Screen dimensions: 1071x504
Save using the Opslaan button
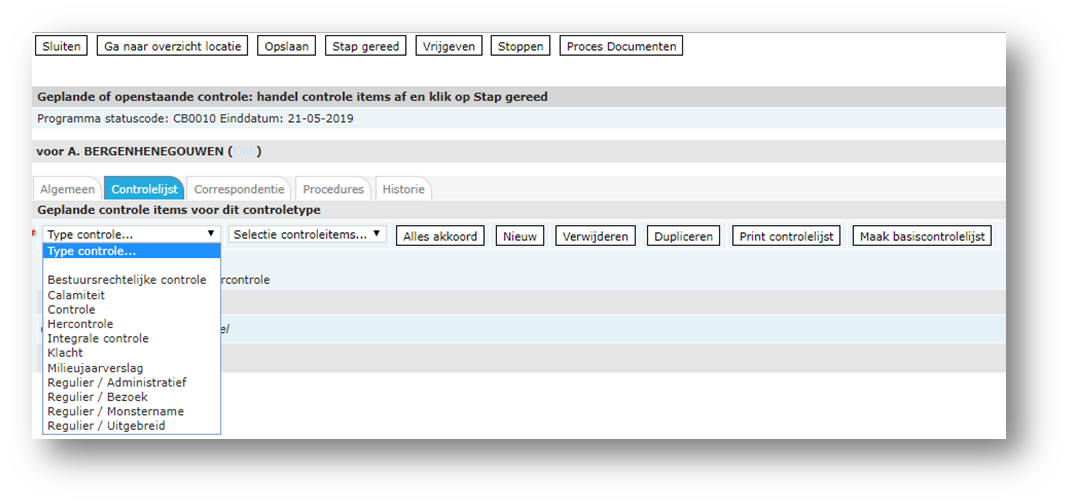click(x=288, y=46)
